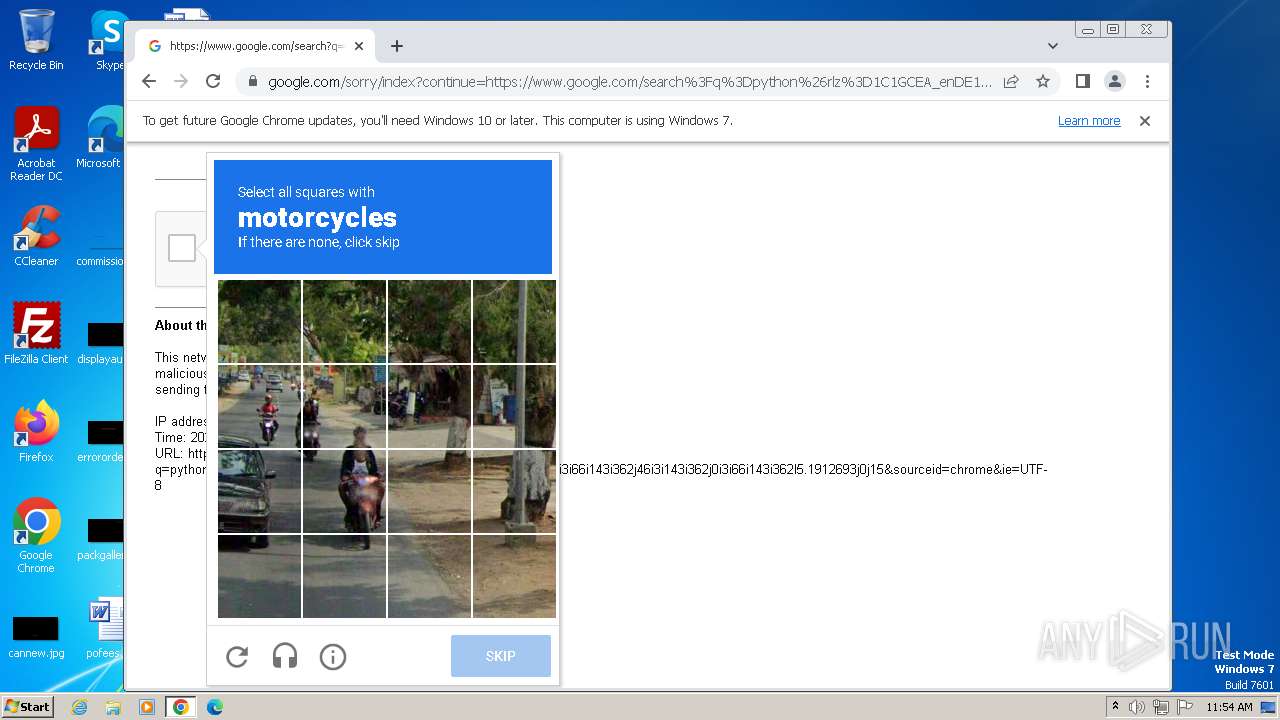The width and height of the screenshot is (1280, 720).
Task: Open cannew.jpg file
Action: point(36,637)
